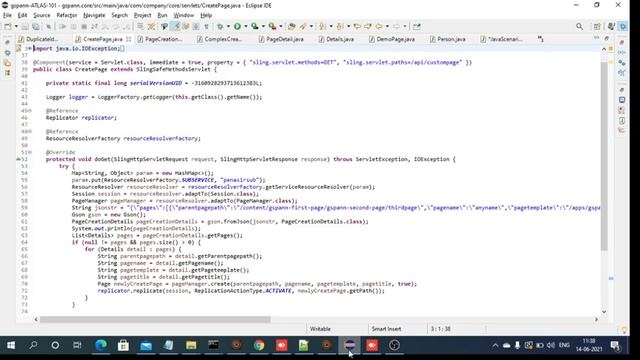Click the Save toolbar icon
Screen dimensions: 640x360
coord(25,27)
